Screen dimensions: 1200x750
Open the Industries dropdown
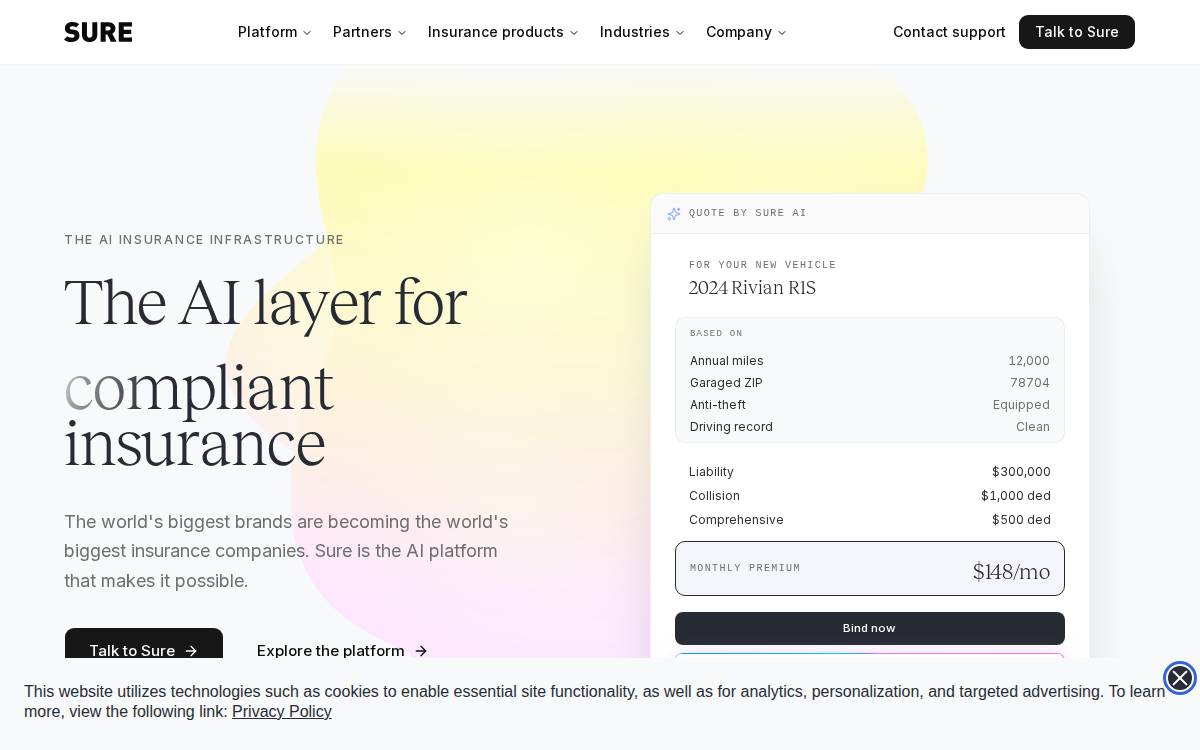point(642,32)
